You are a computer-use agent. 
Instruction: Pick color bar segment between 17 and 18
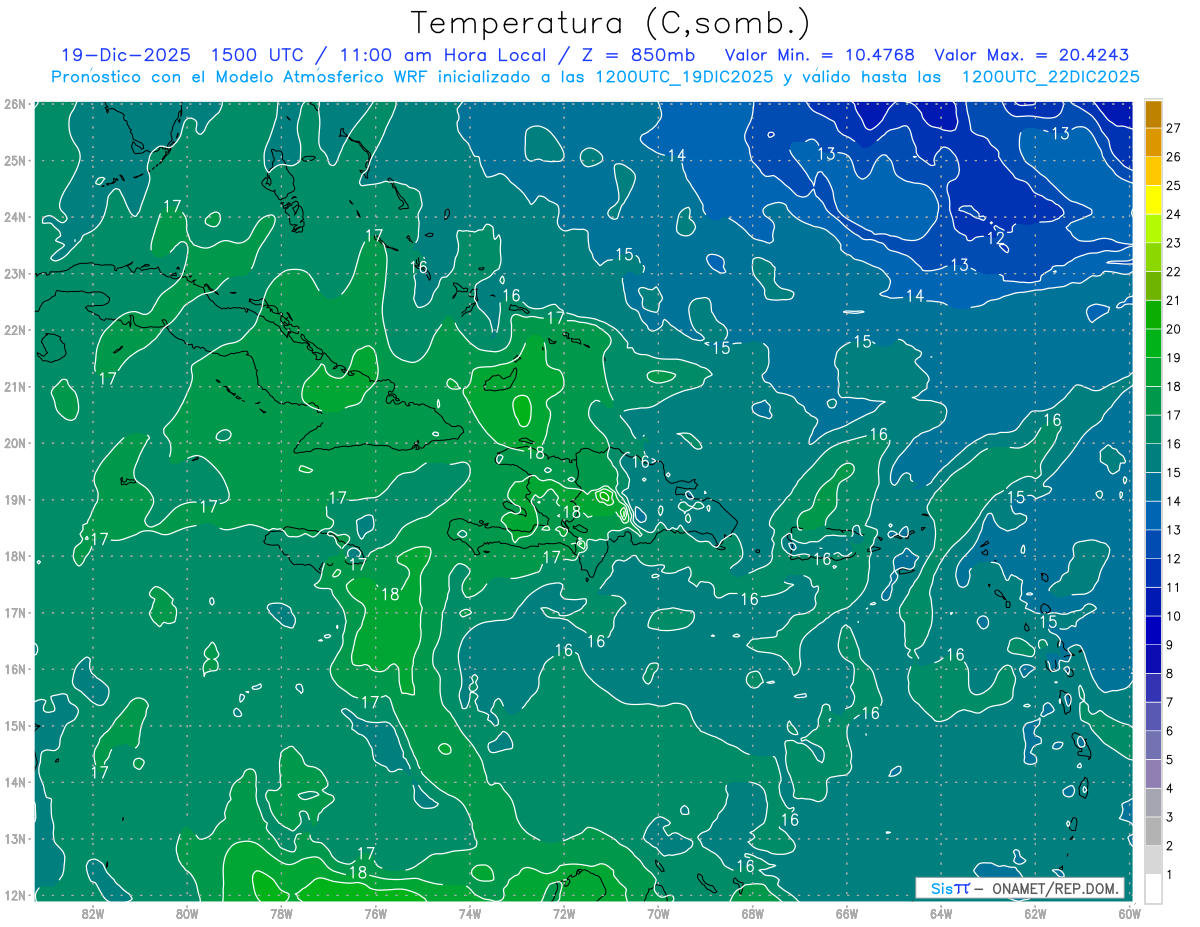coord(1153,401)
